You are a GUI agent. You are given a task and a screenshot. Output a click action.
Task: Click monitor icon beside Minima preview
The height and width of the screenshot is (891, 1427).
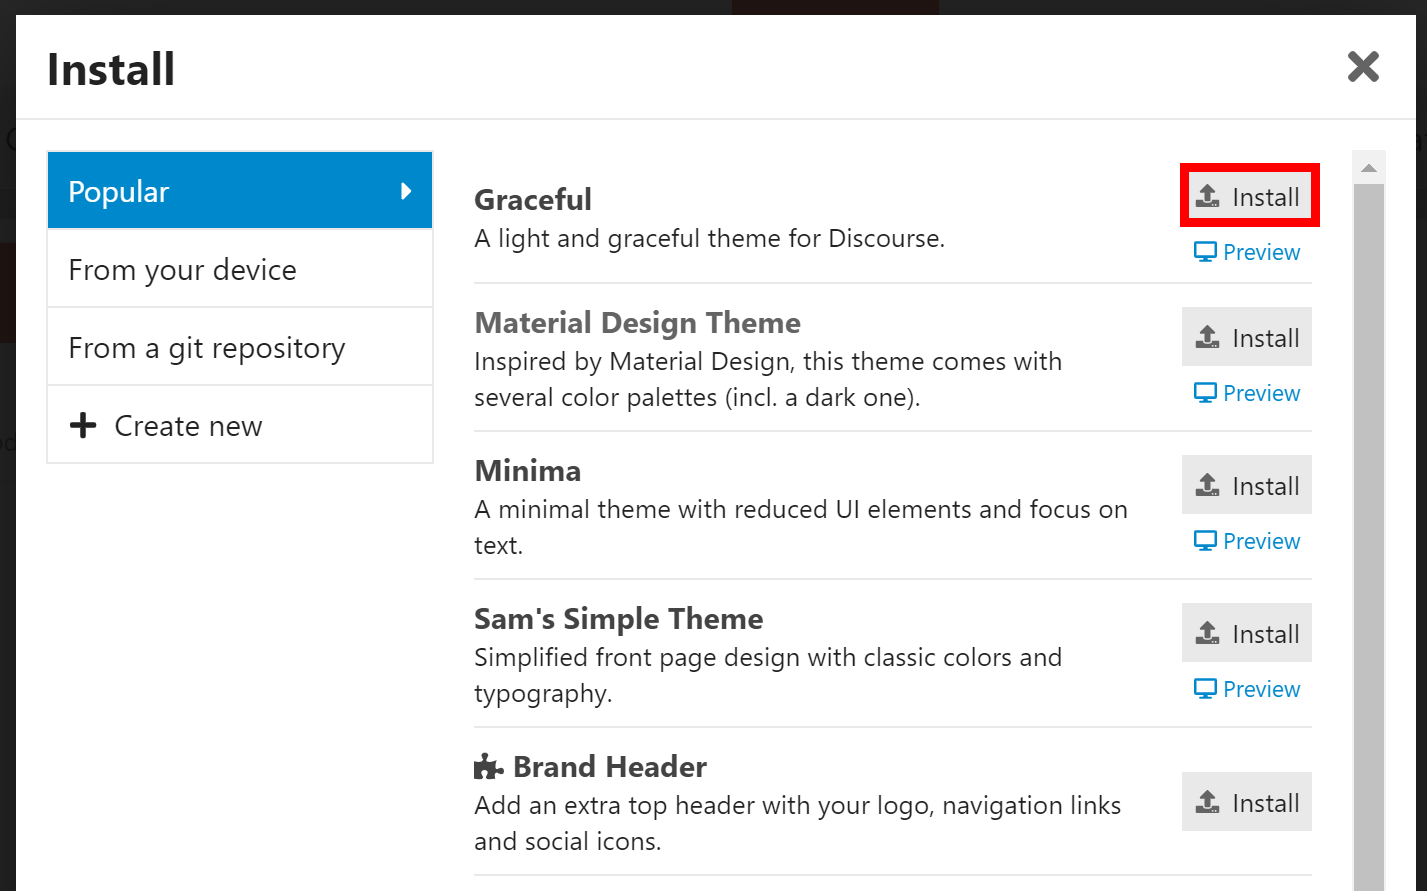pyautogui.click(x=1205, y=541)
